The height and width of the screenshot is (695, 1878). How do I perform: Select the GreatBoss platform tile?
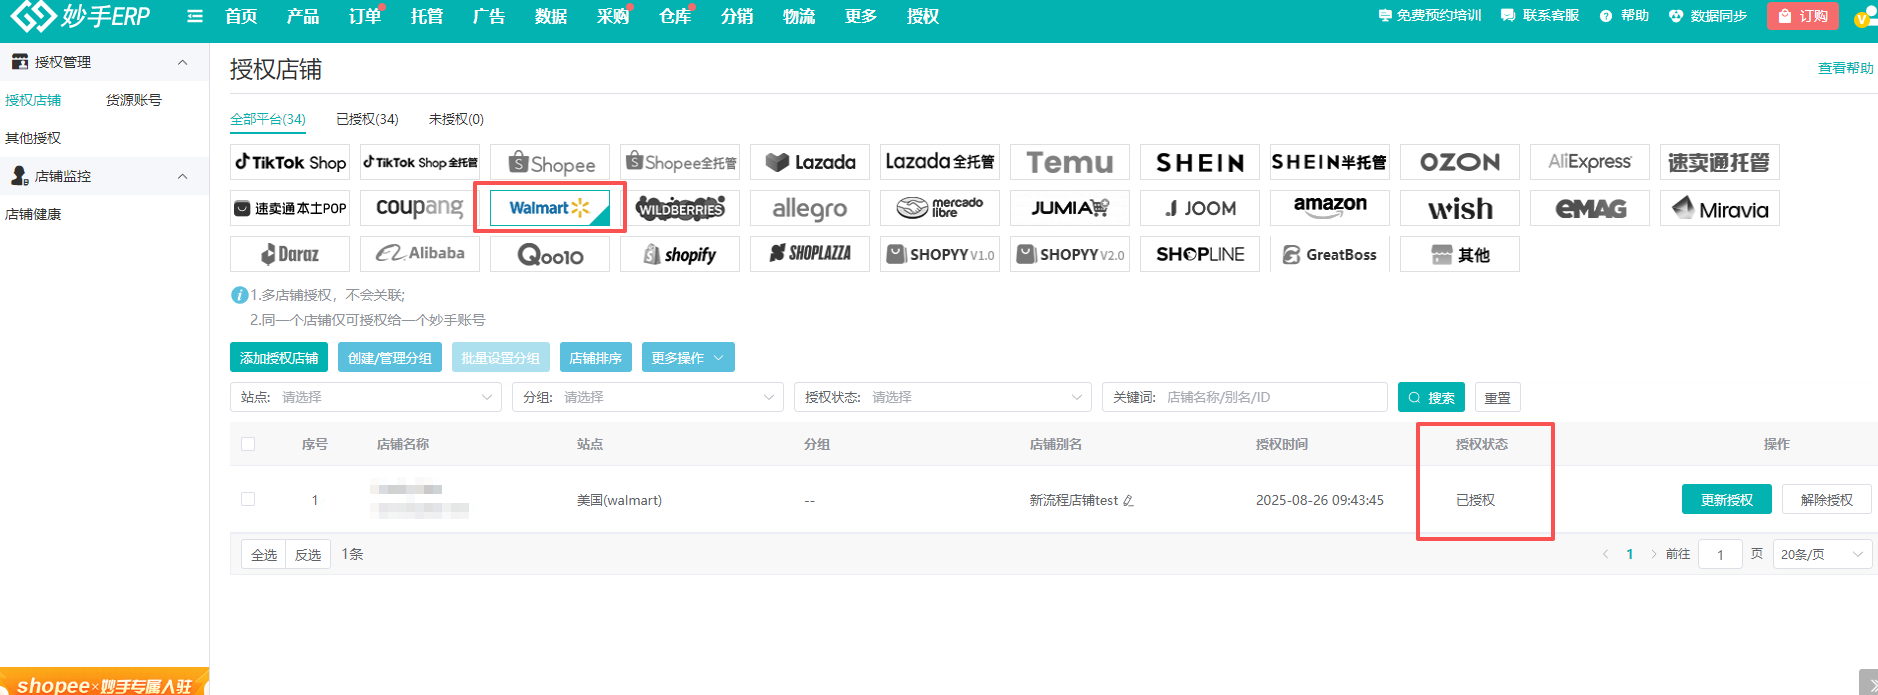coord(1330,254)
